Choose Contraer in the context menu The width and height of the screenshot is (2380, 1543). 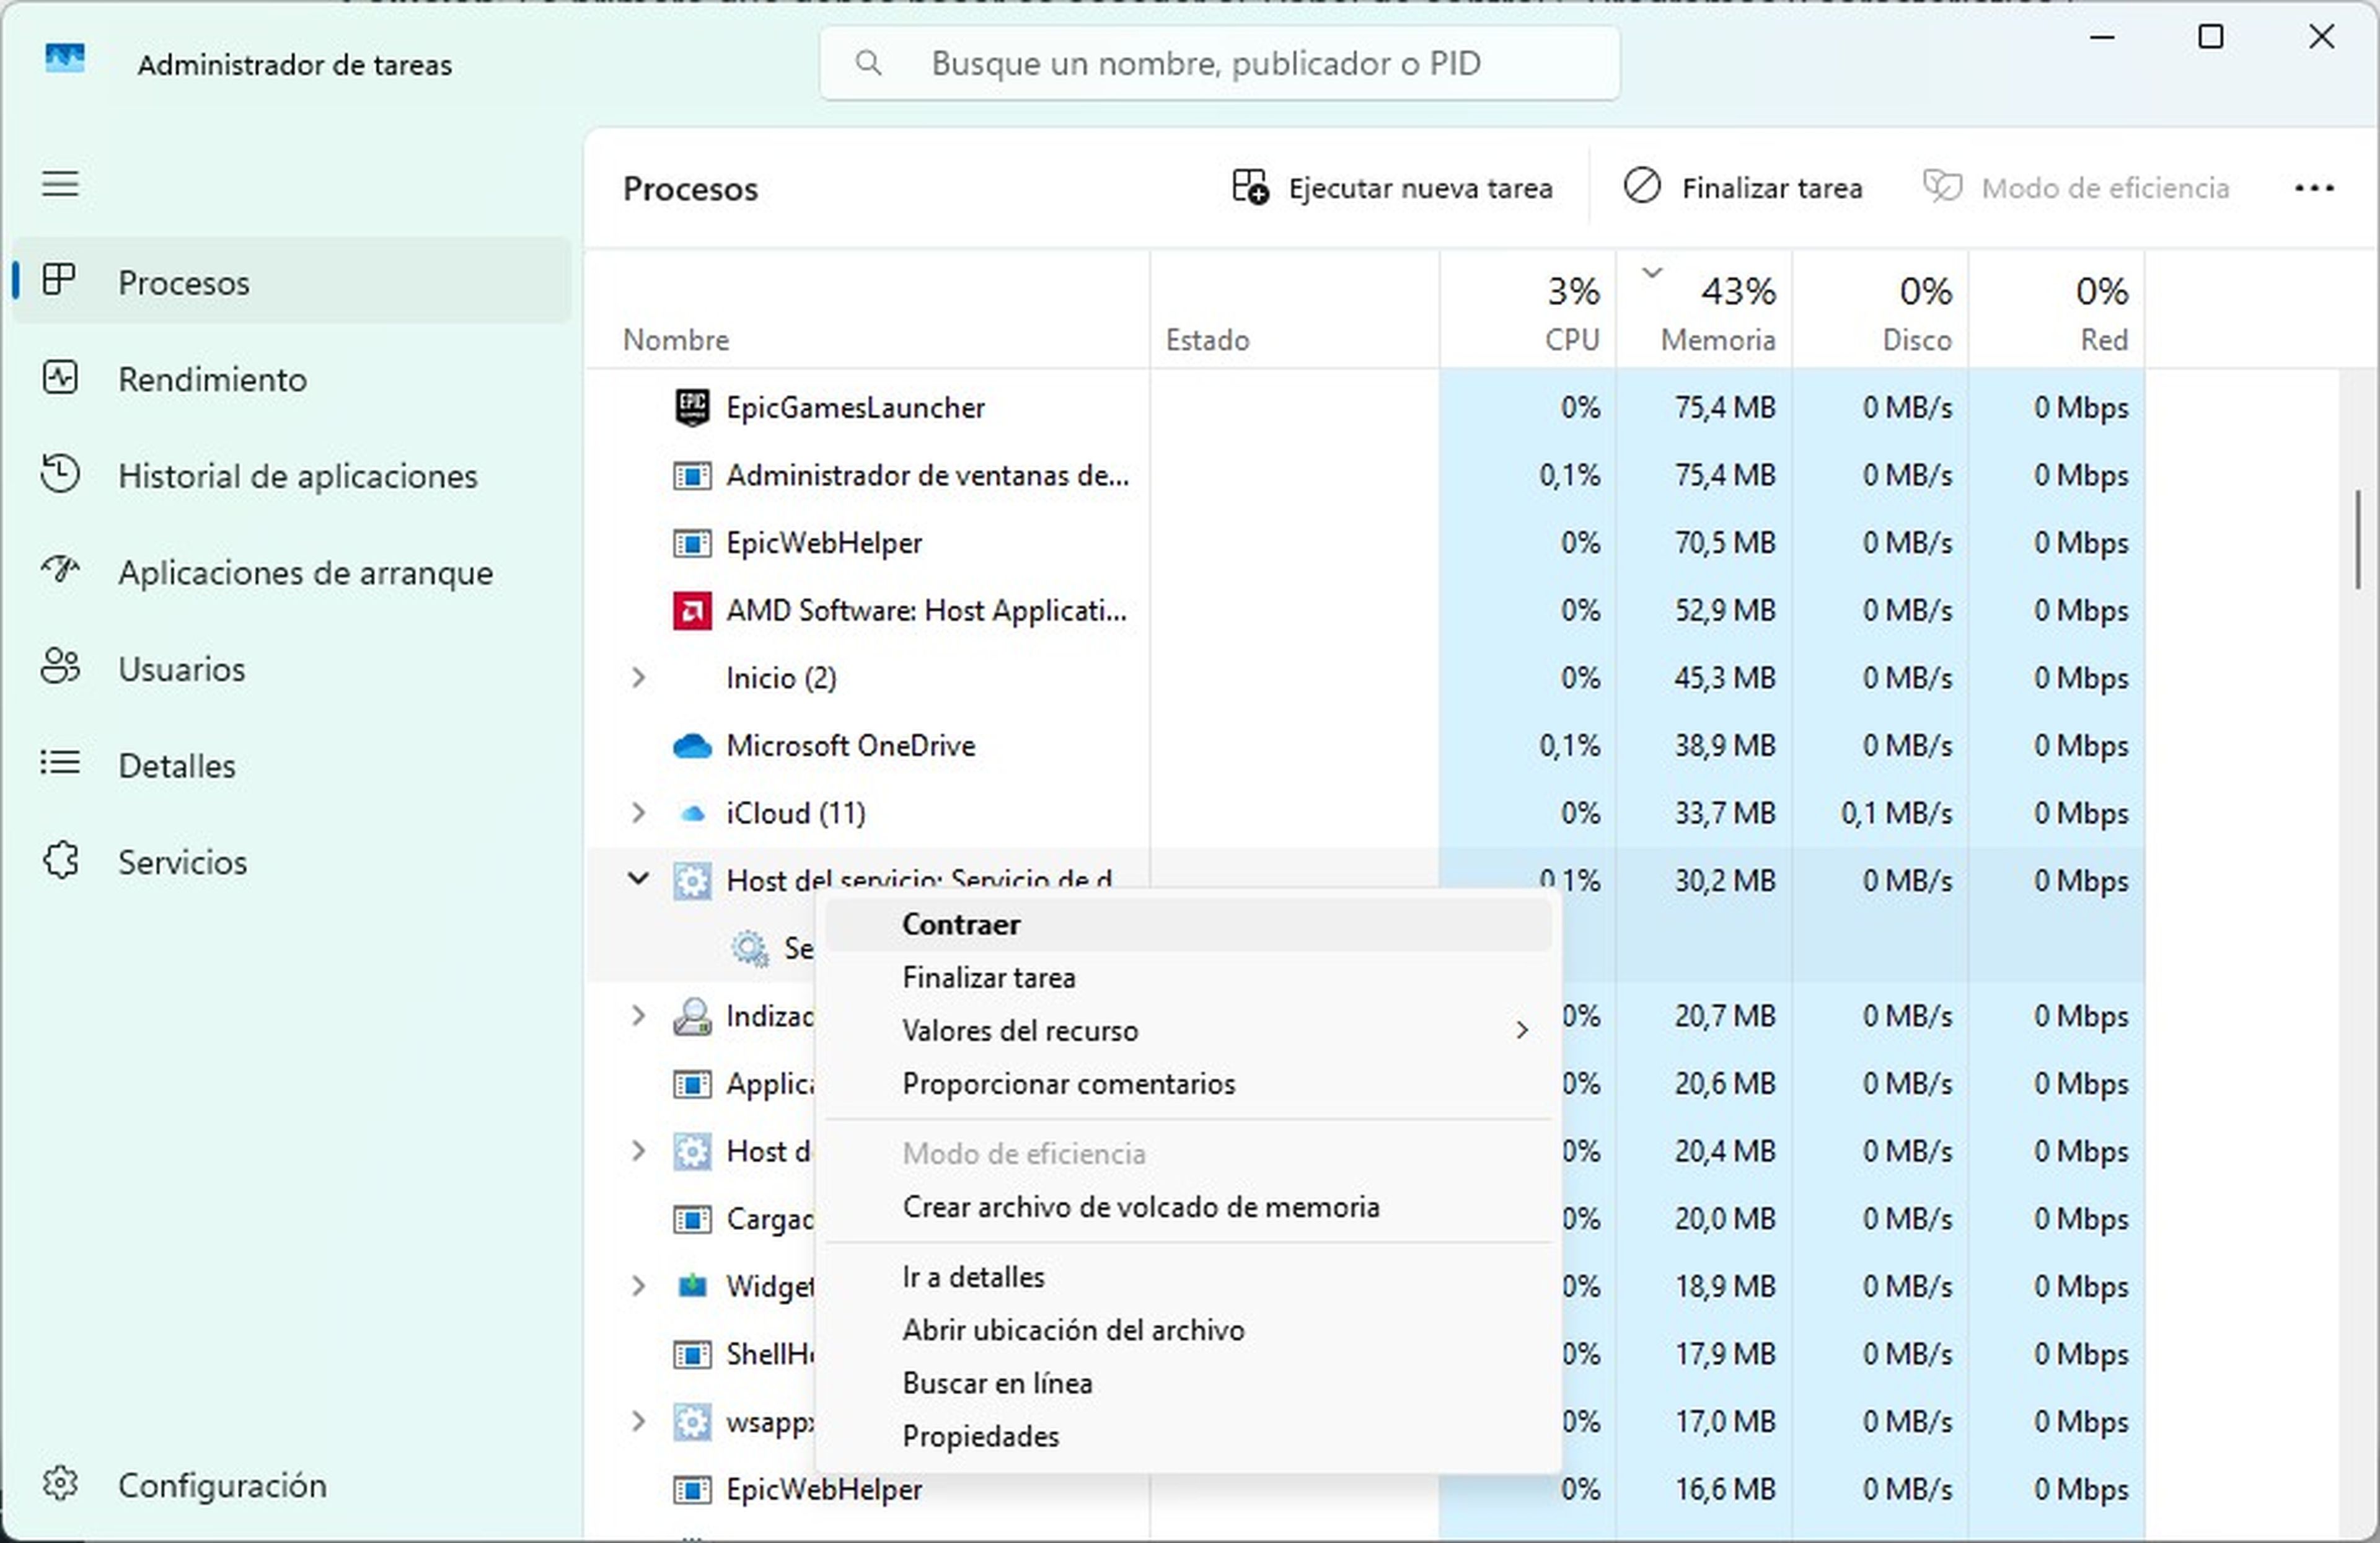(1188, 925)
